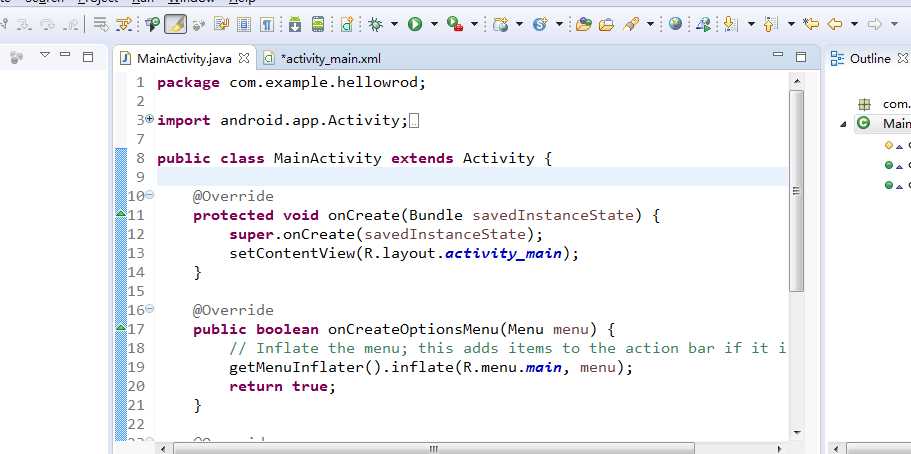911x454 pixels.
Task: Collapse Main class node in Outline
Action: 843,124
